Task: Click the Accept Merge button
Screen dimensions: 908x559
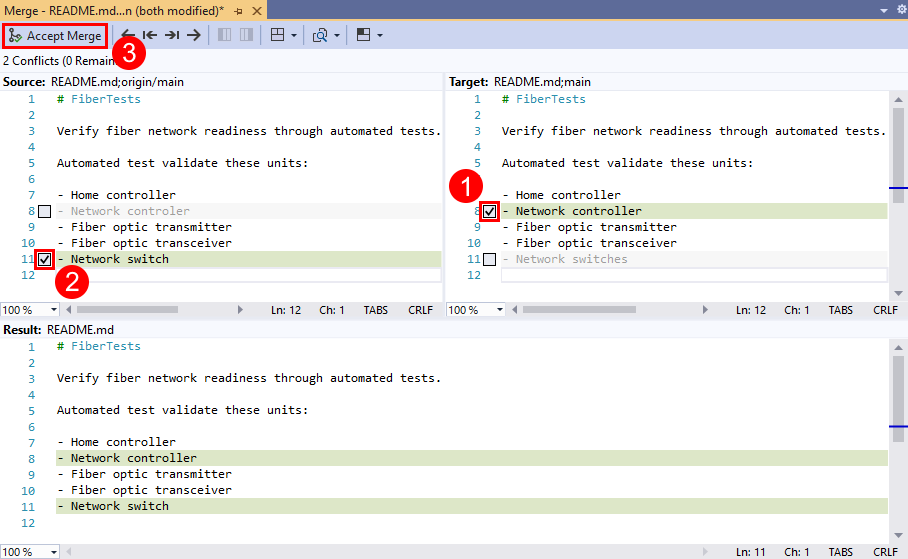Action: click(55, 35)
